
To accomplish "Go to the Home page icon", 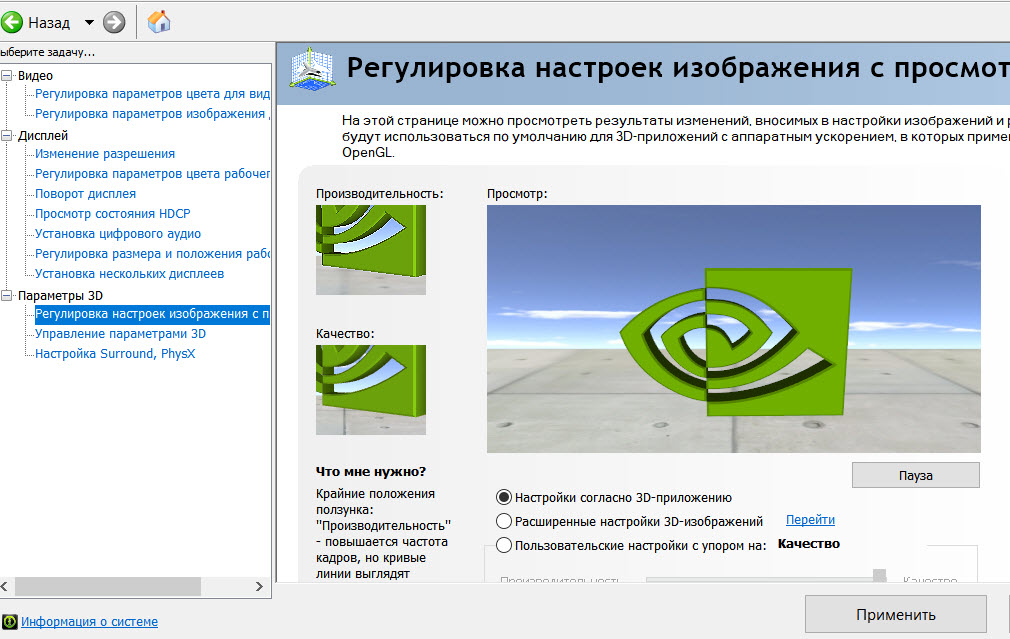I will pos(158,22).
